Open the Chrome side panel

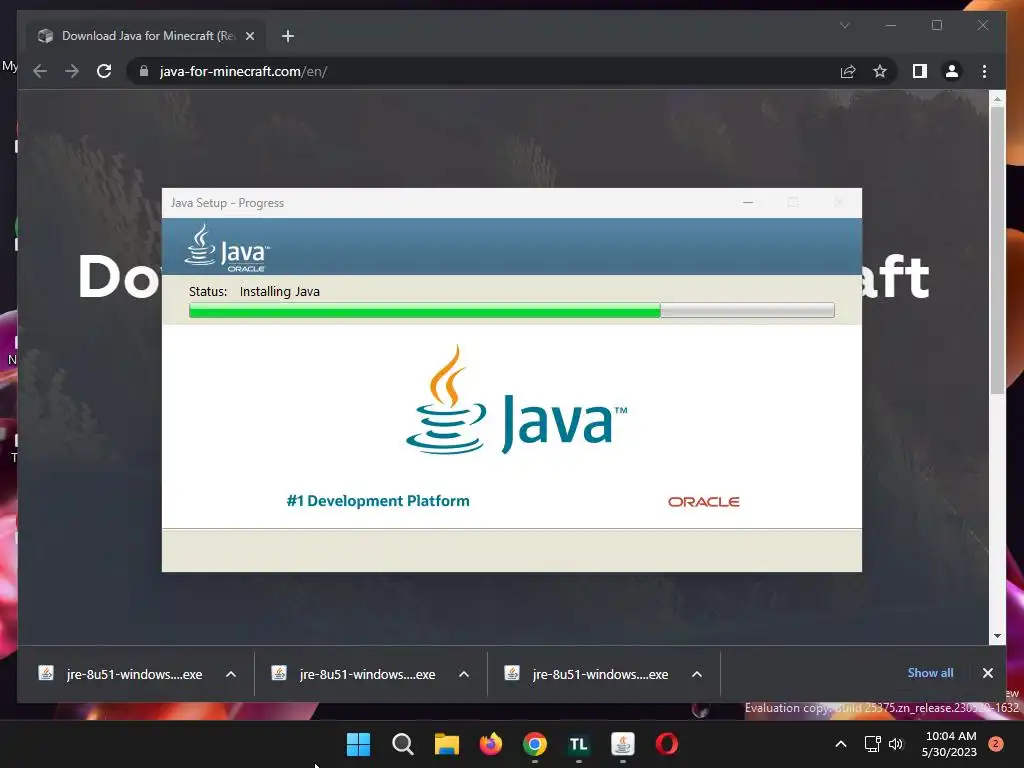920,71
